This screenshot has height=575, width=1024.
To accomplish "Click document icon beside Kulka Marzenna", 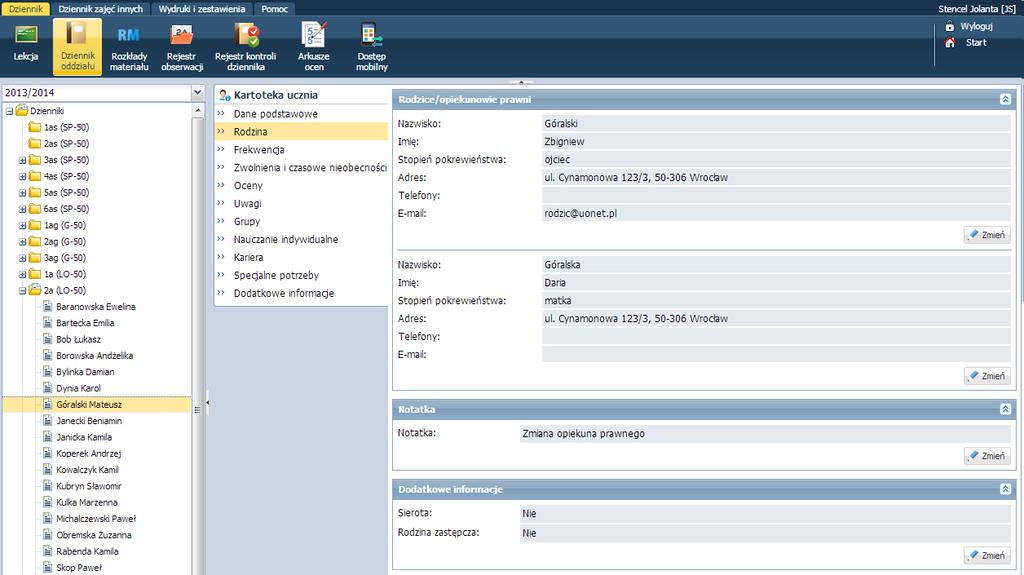I will click(x=48, y=502).
